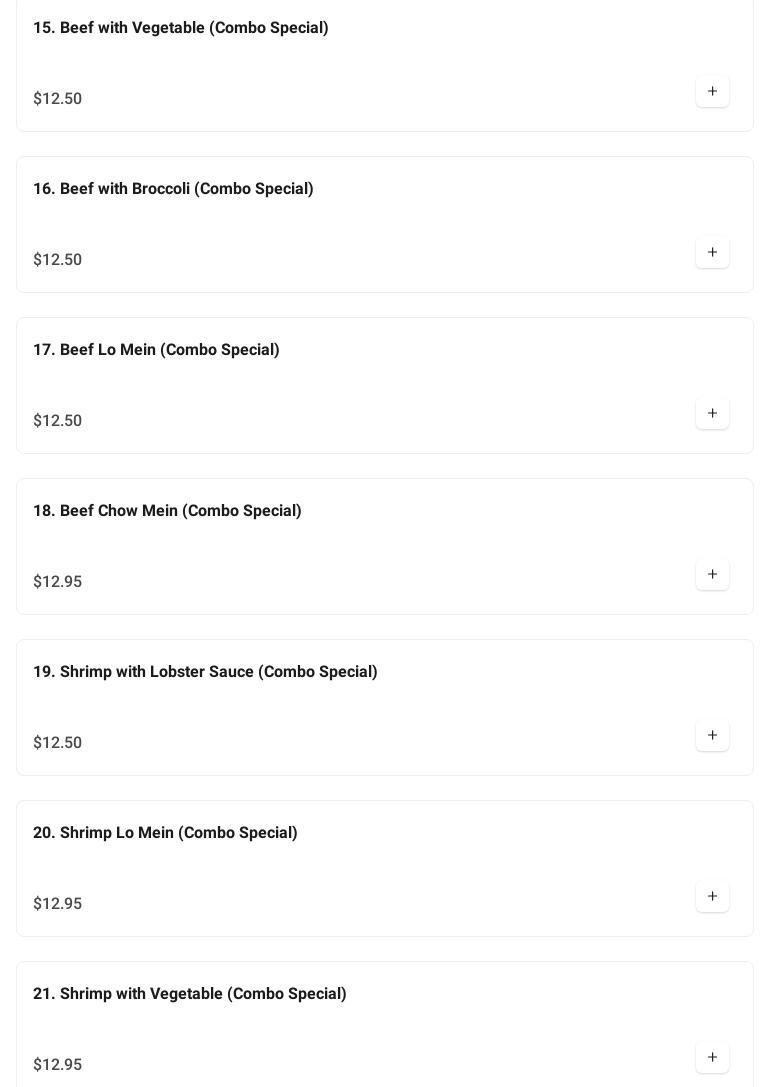Image resolution: width=770 pixels, height=1087 pixels.
Task: Open 18. Beef Chow Mein item details
Action: click(167, 511)
